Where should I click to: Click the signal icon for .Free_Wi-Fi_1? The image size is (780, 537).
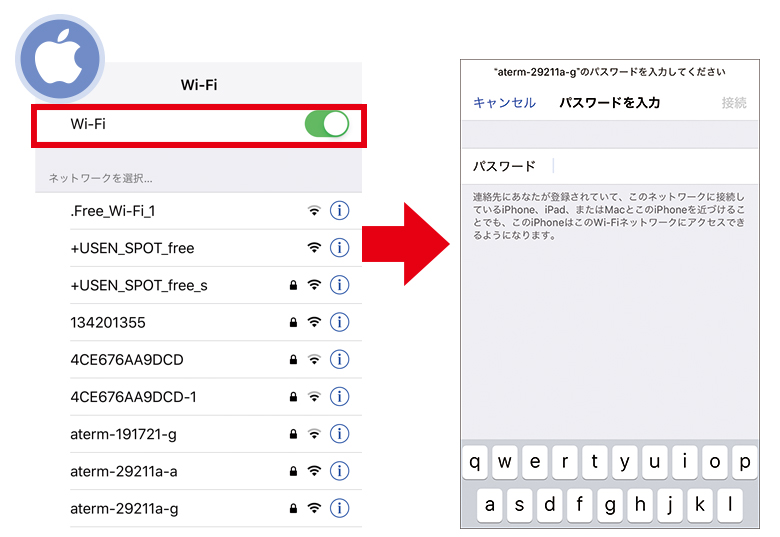[314, 210]
